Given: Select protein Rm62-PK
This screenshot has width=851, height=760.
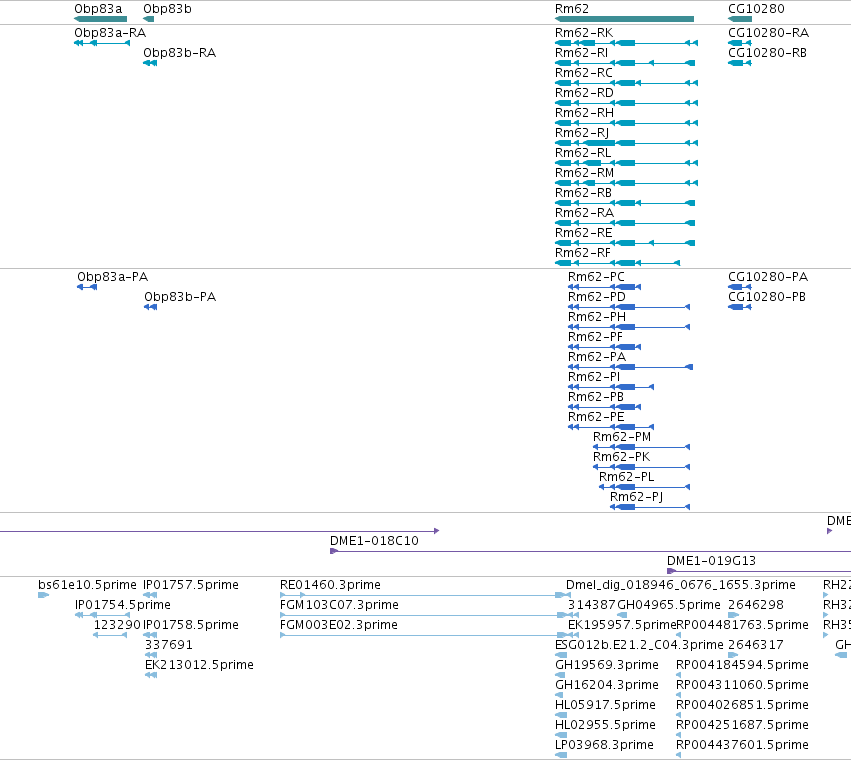Looking at the screenshot, I should pos(642,467).
